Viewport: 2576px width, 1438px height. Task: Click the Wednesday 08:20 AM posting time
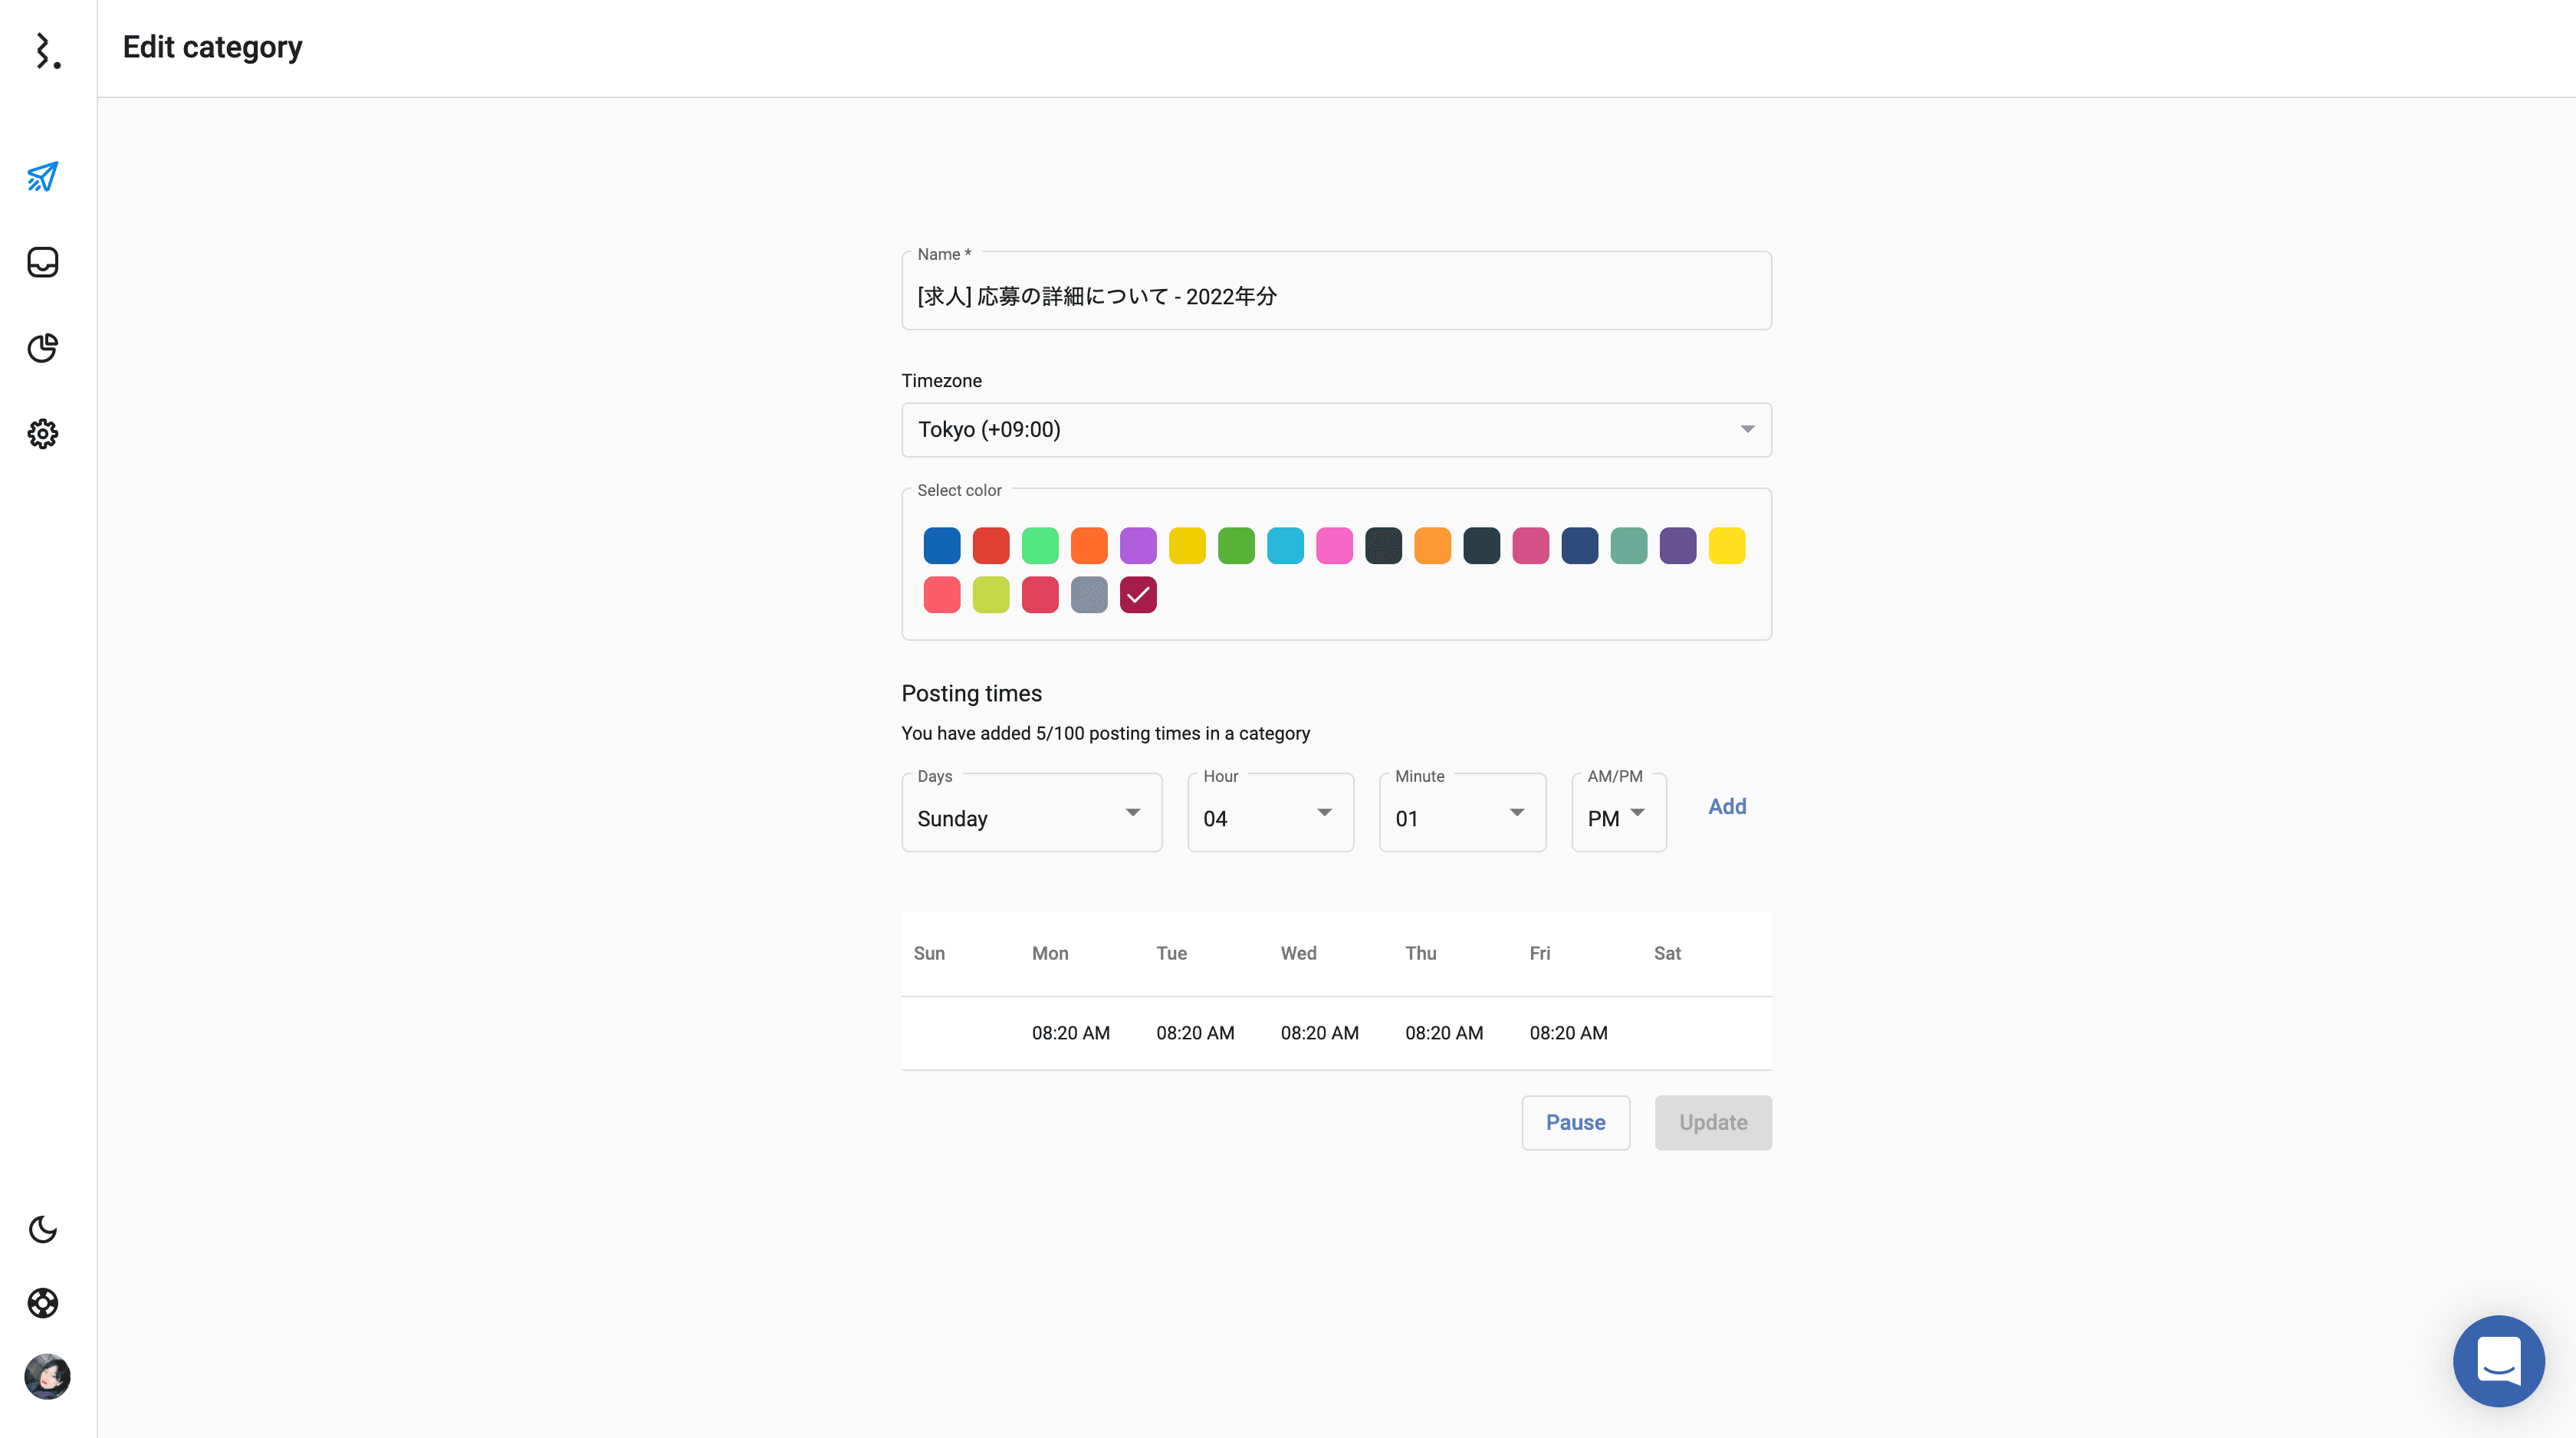point(1319,1033)
